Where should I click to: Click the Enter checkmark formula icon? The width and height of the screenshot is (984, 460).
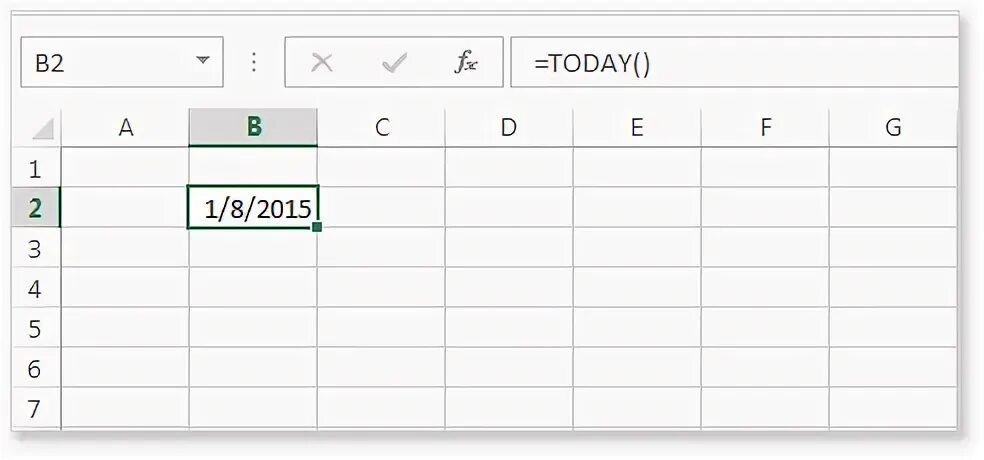394,63
